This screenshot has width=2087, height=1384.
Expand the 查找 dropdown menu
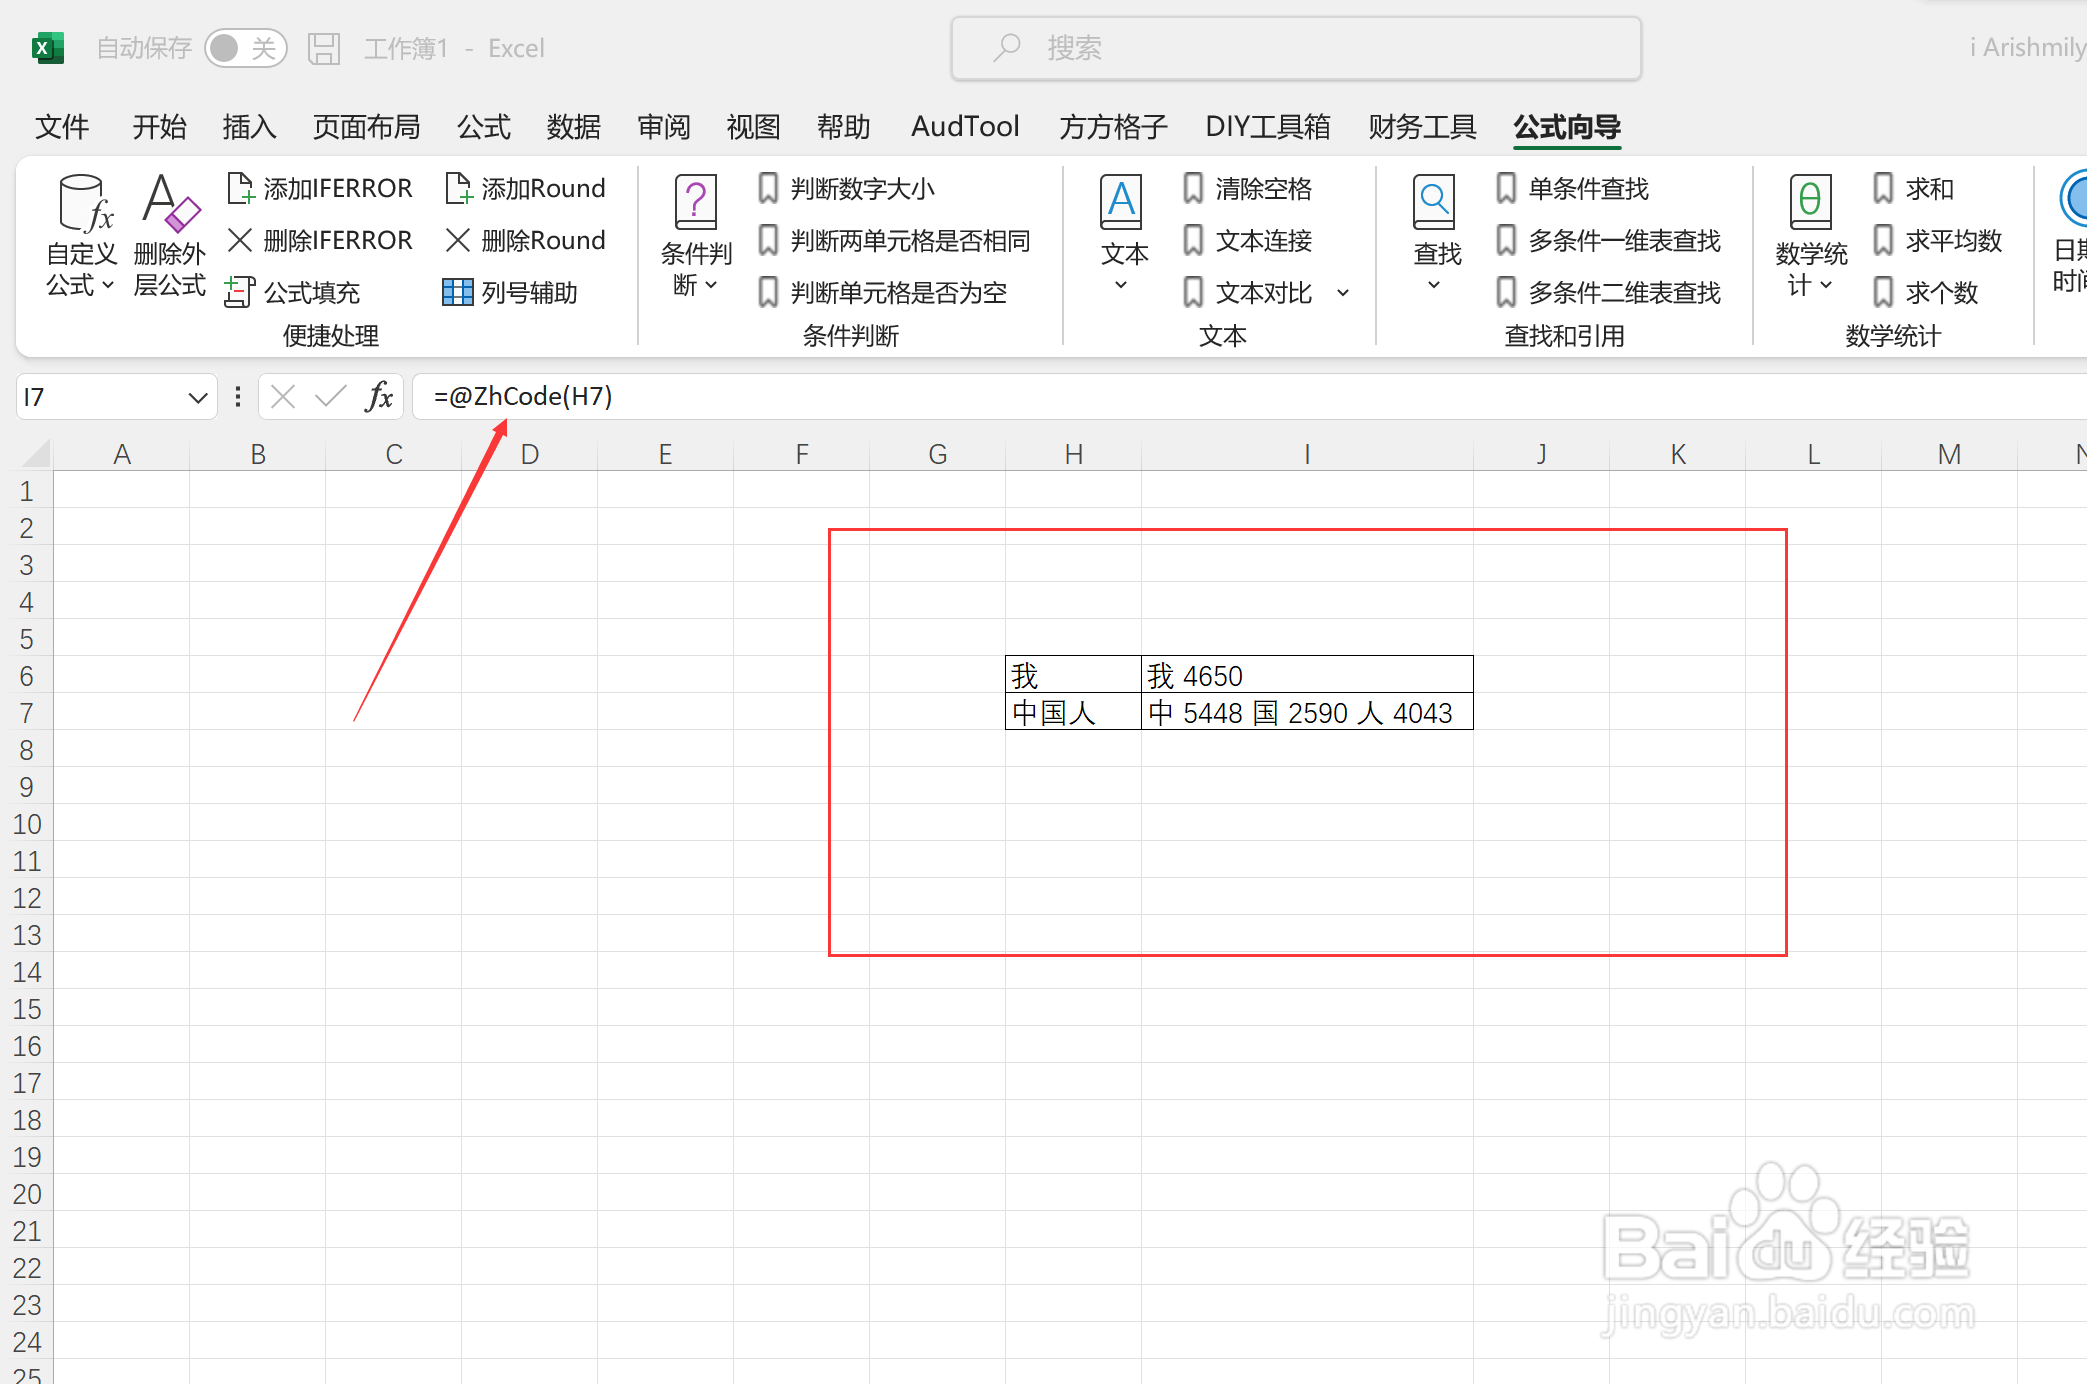pos(1434,283)
